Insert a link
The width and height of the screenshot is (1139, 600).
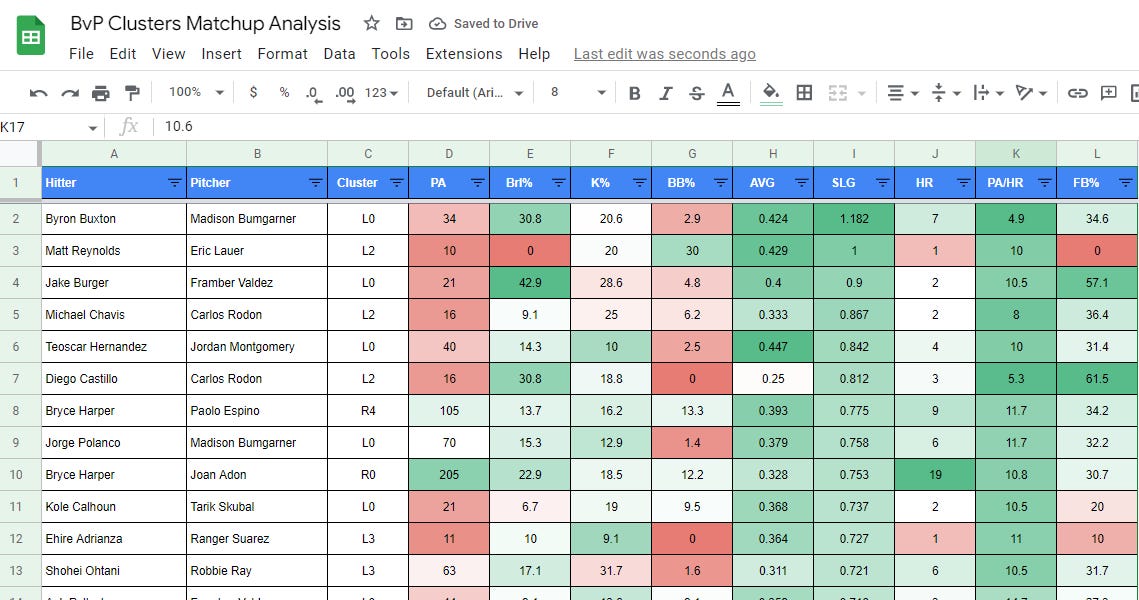(1077, 92)
